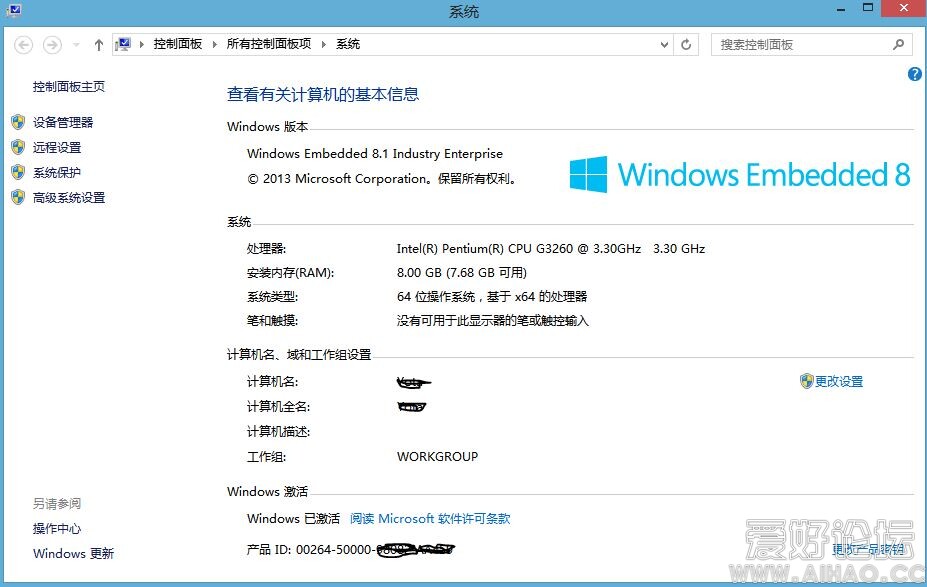The image size is (927, 587).
Task: Expand the chevron before 控制面板 breadcrumb
Action: pos(142,44)
